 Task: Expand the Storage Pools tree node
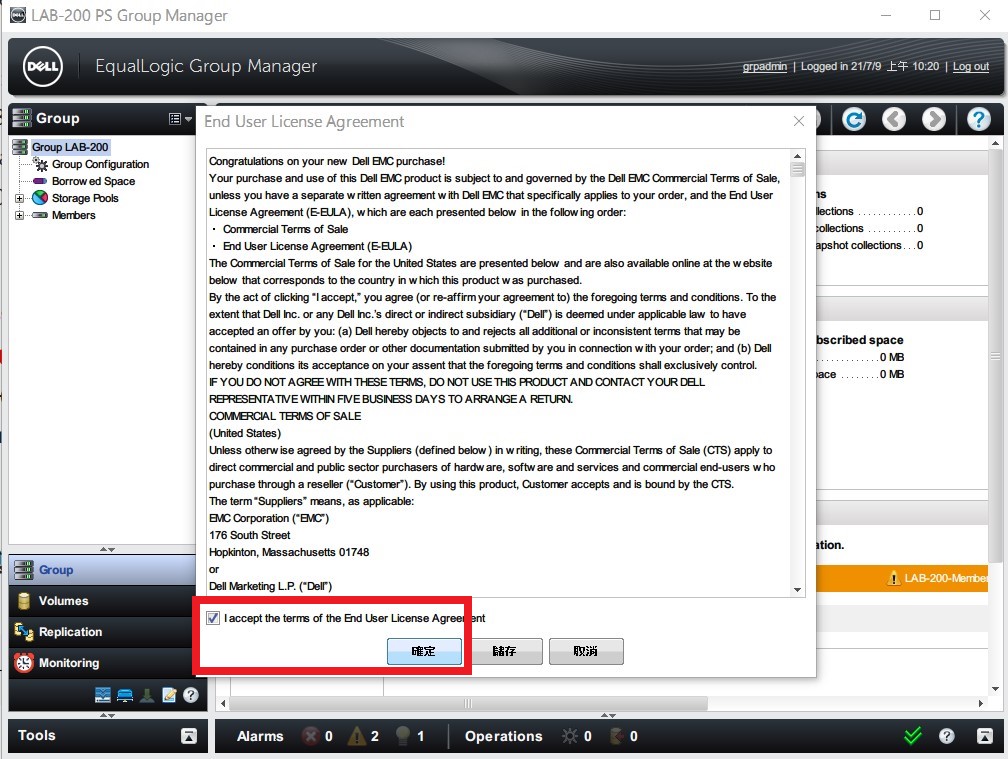point(19,199)
